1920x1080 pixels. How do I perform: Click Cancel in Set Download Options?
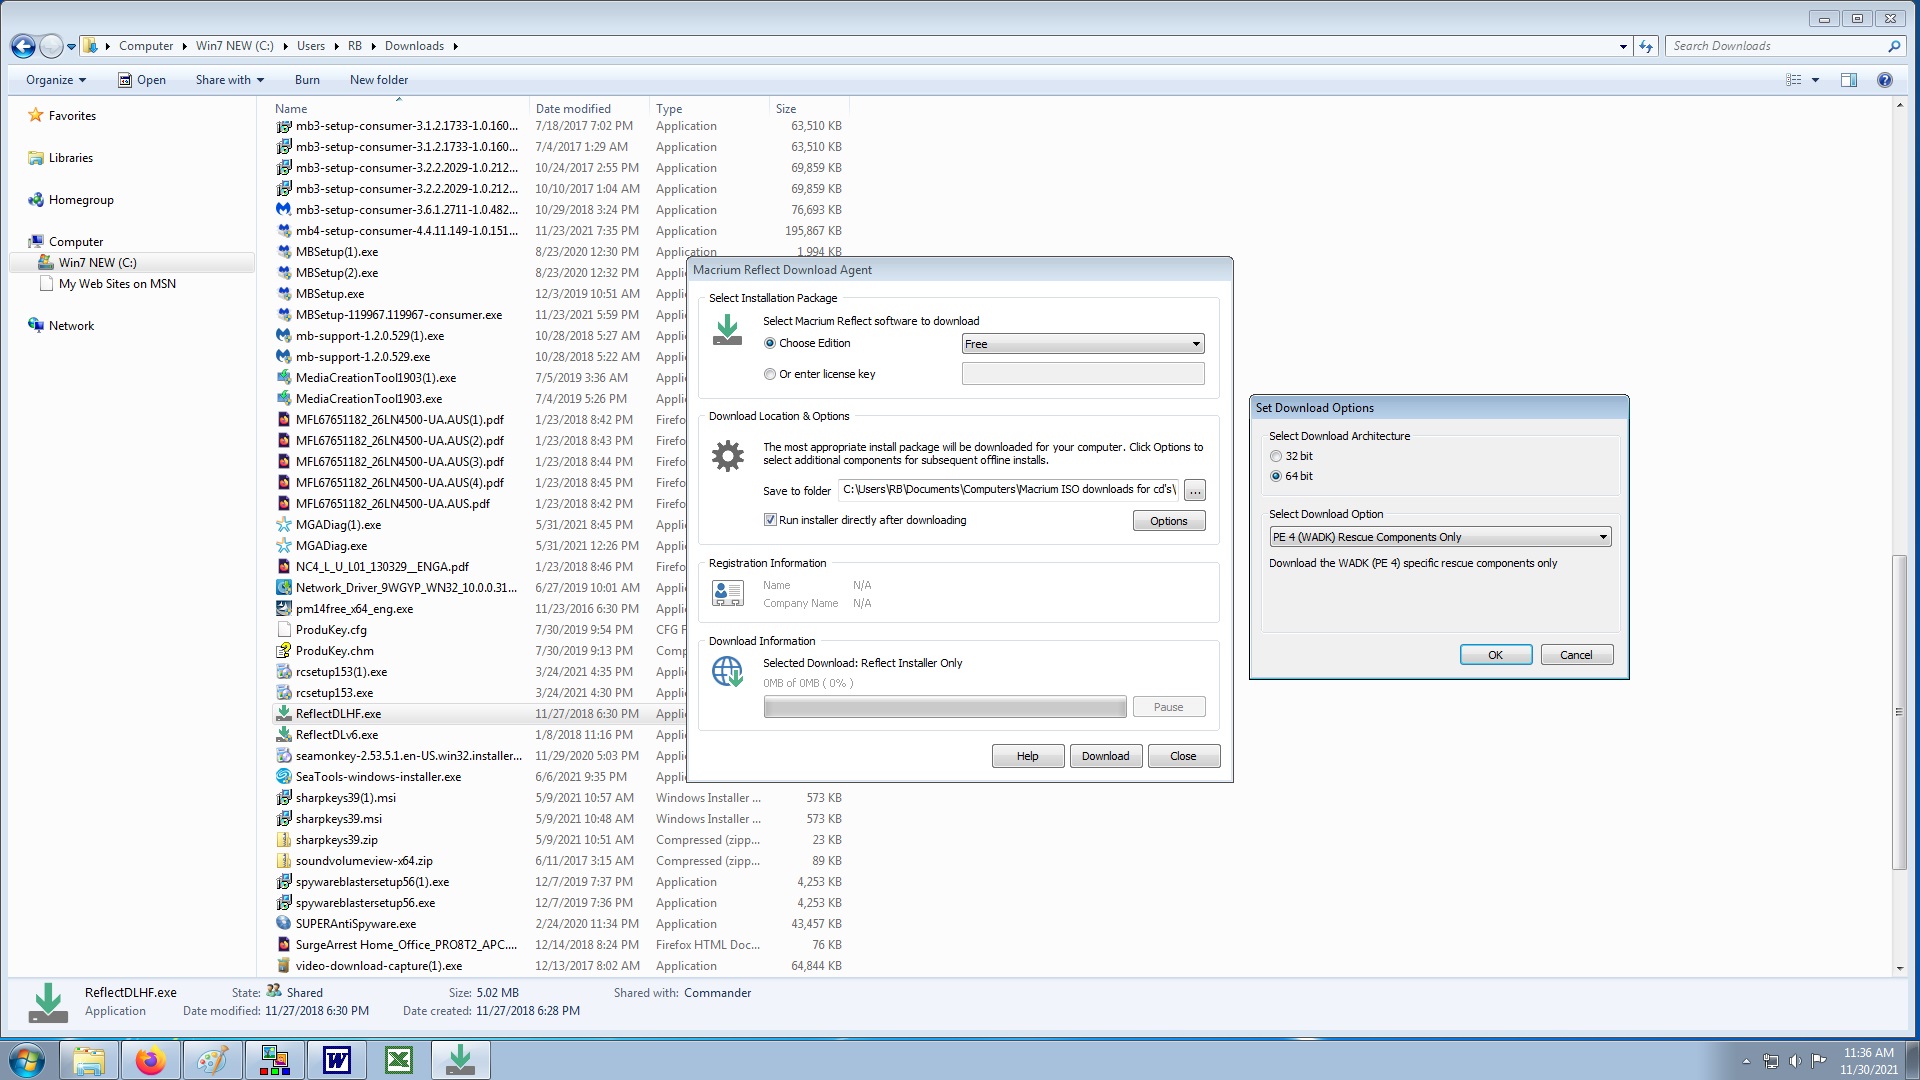(1576, 655)
